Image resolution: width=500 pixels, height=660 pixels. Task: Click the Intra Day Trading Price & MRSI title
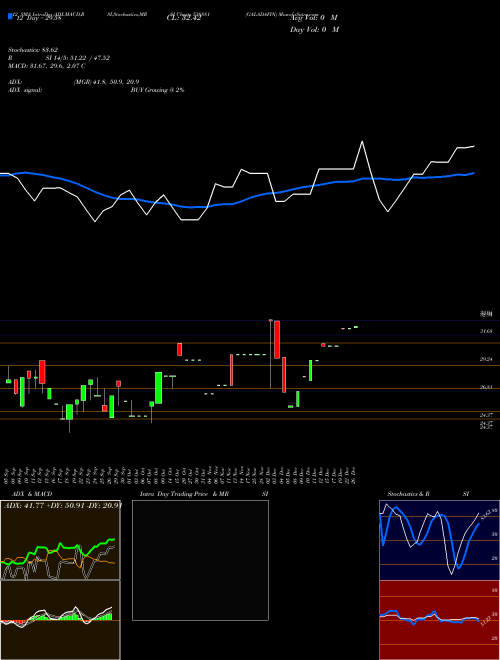click(x=204, y=494)
